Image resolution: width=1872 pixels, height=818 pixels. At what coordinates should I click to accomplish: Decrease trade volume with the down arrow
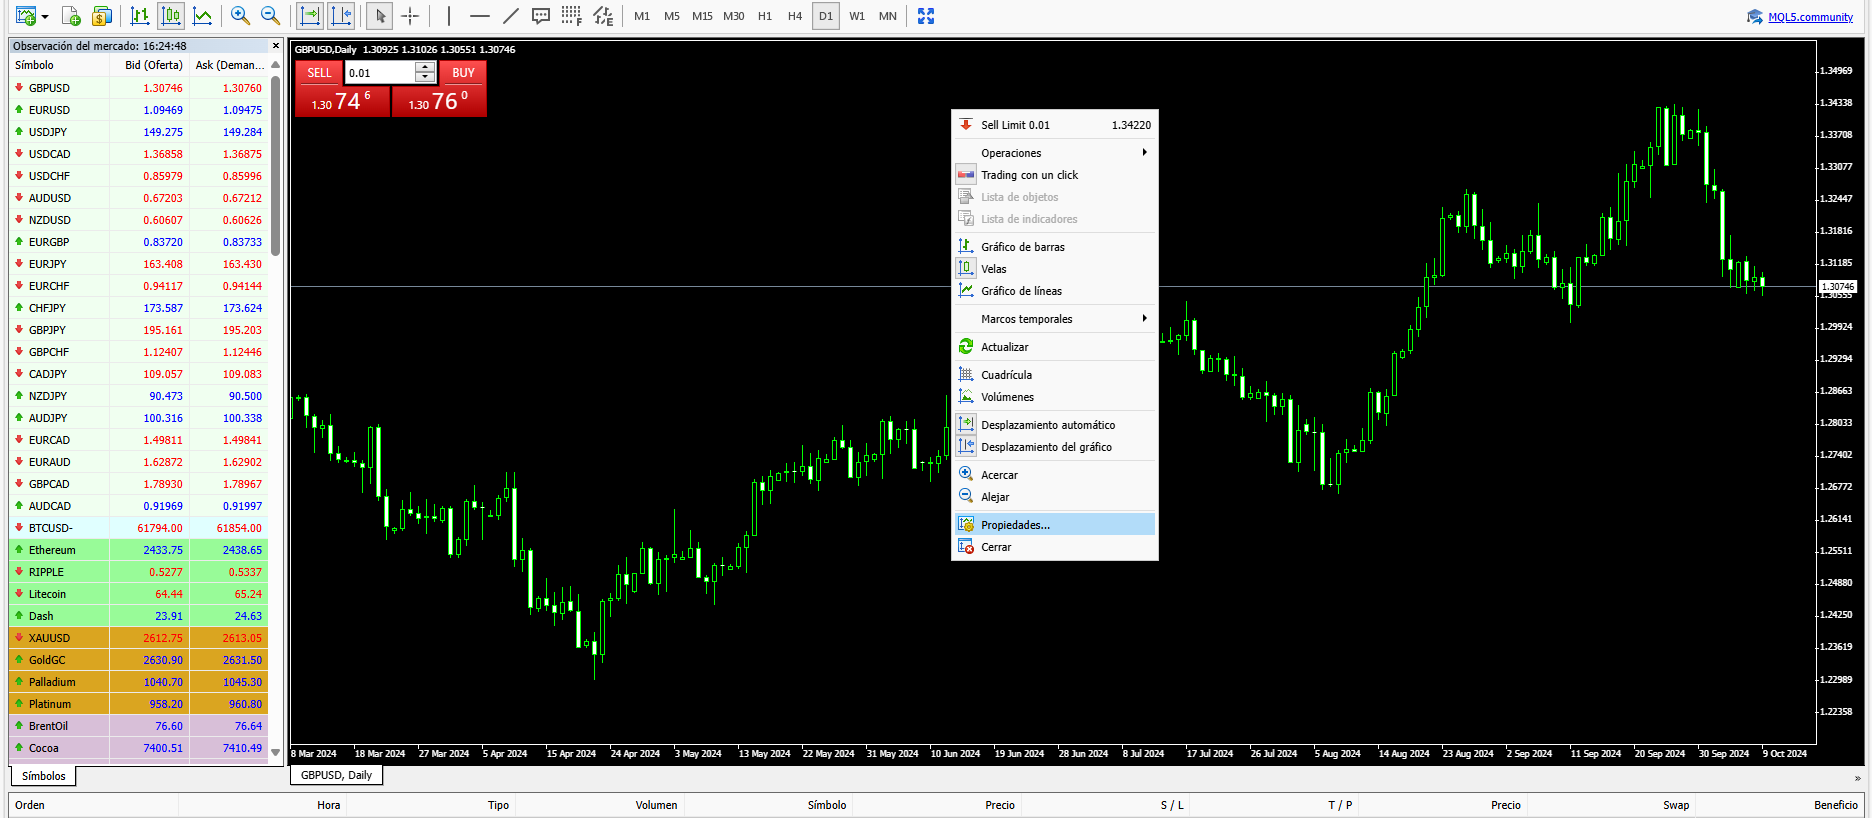[x=425, y=78]
